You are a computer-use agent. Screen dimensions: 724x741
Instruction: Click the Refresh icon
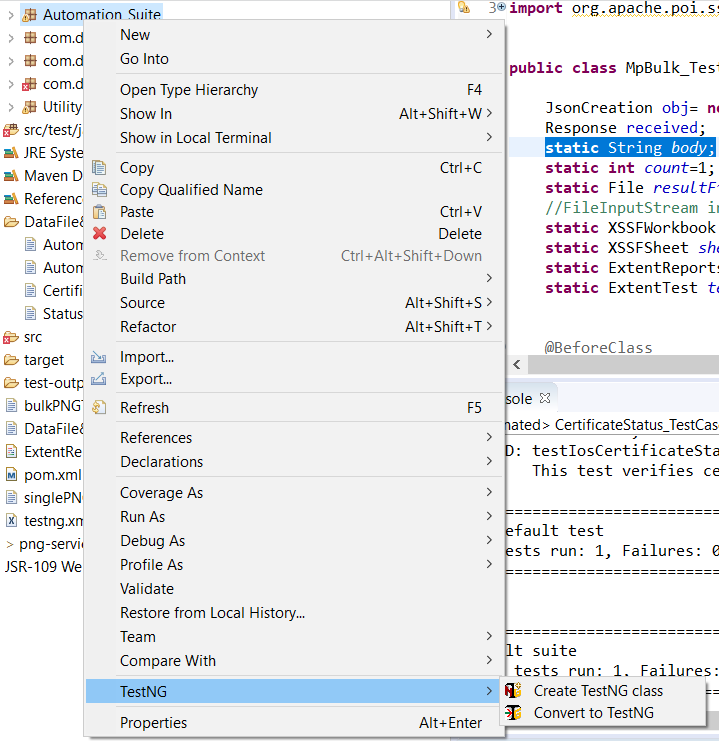tap(99, 407)
